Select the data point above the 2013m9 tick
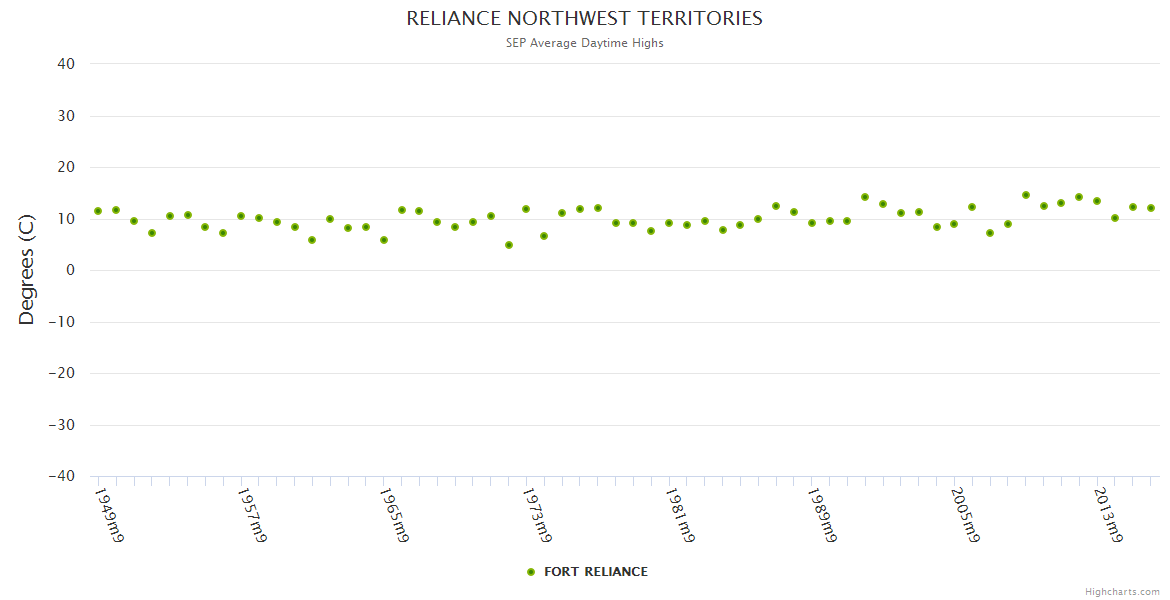Image resolution: width=1170 pixels, height=600 pixels. [1097, 201]
